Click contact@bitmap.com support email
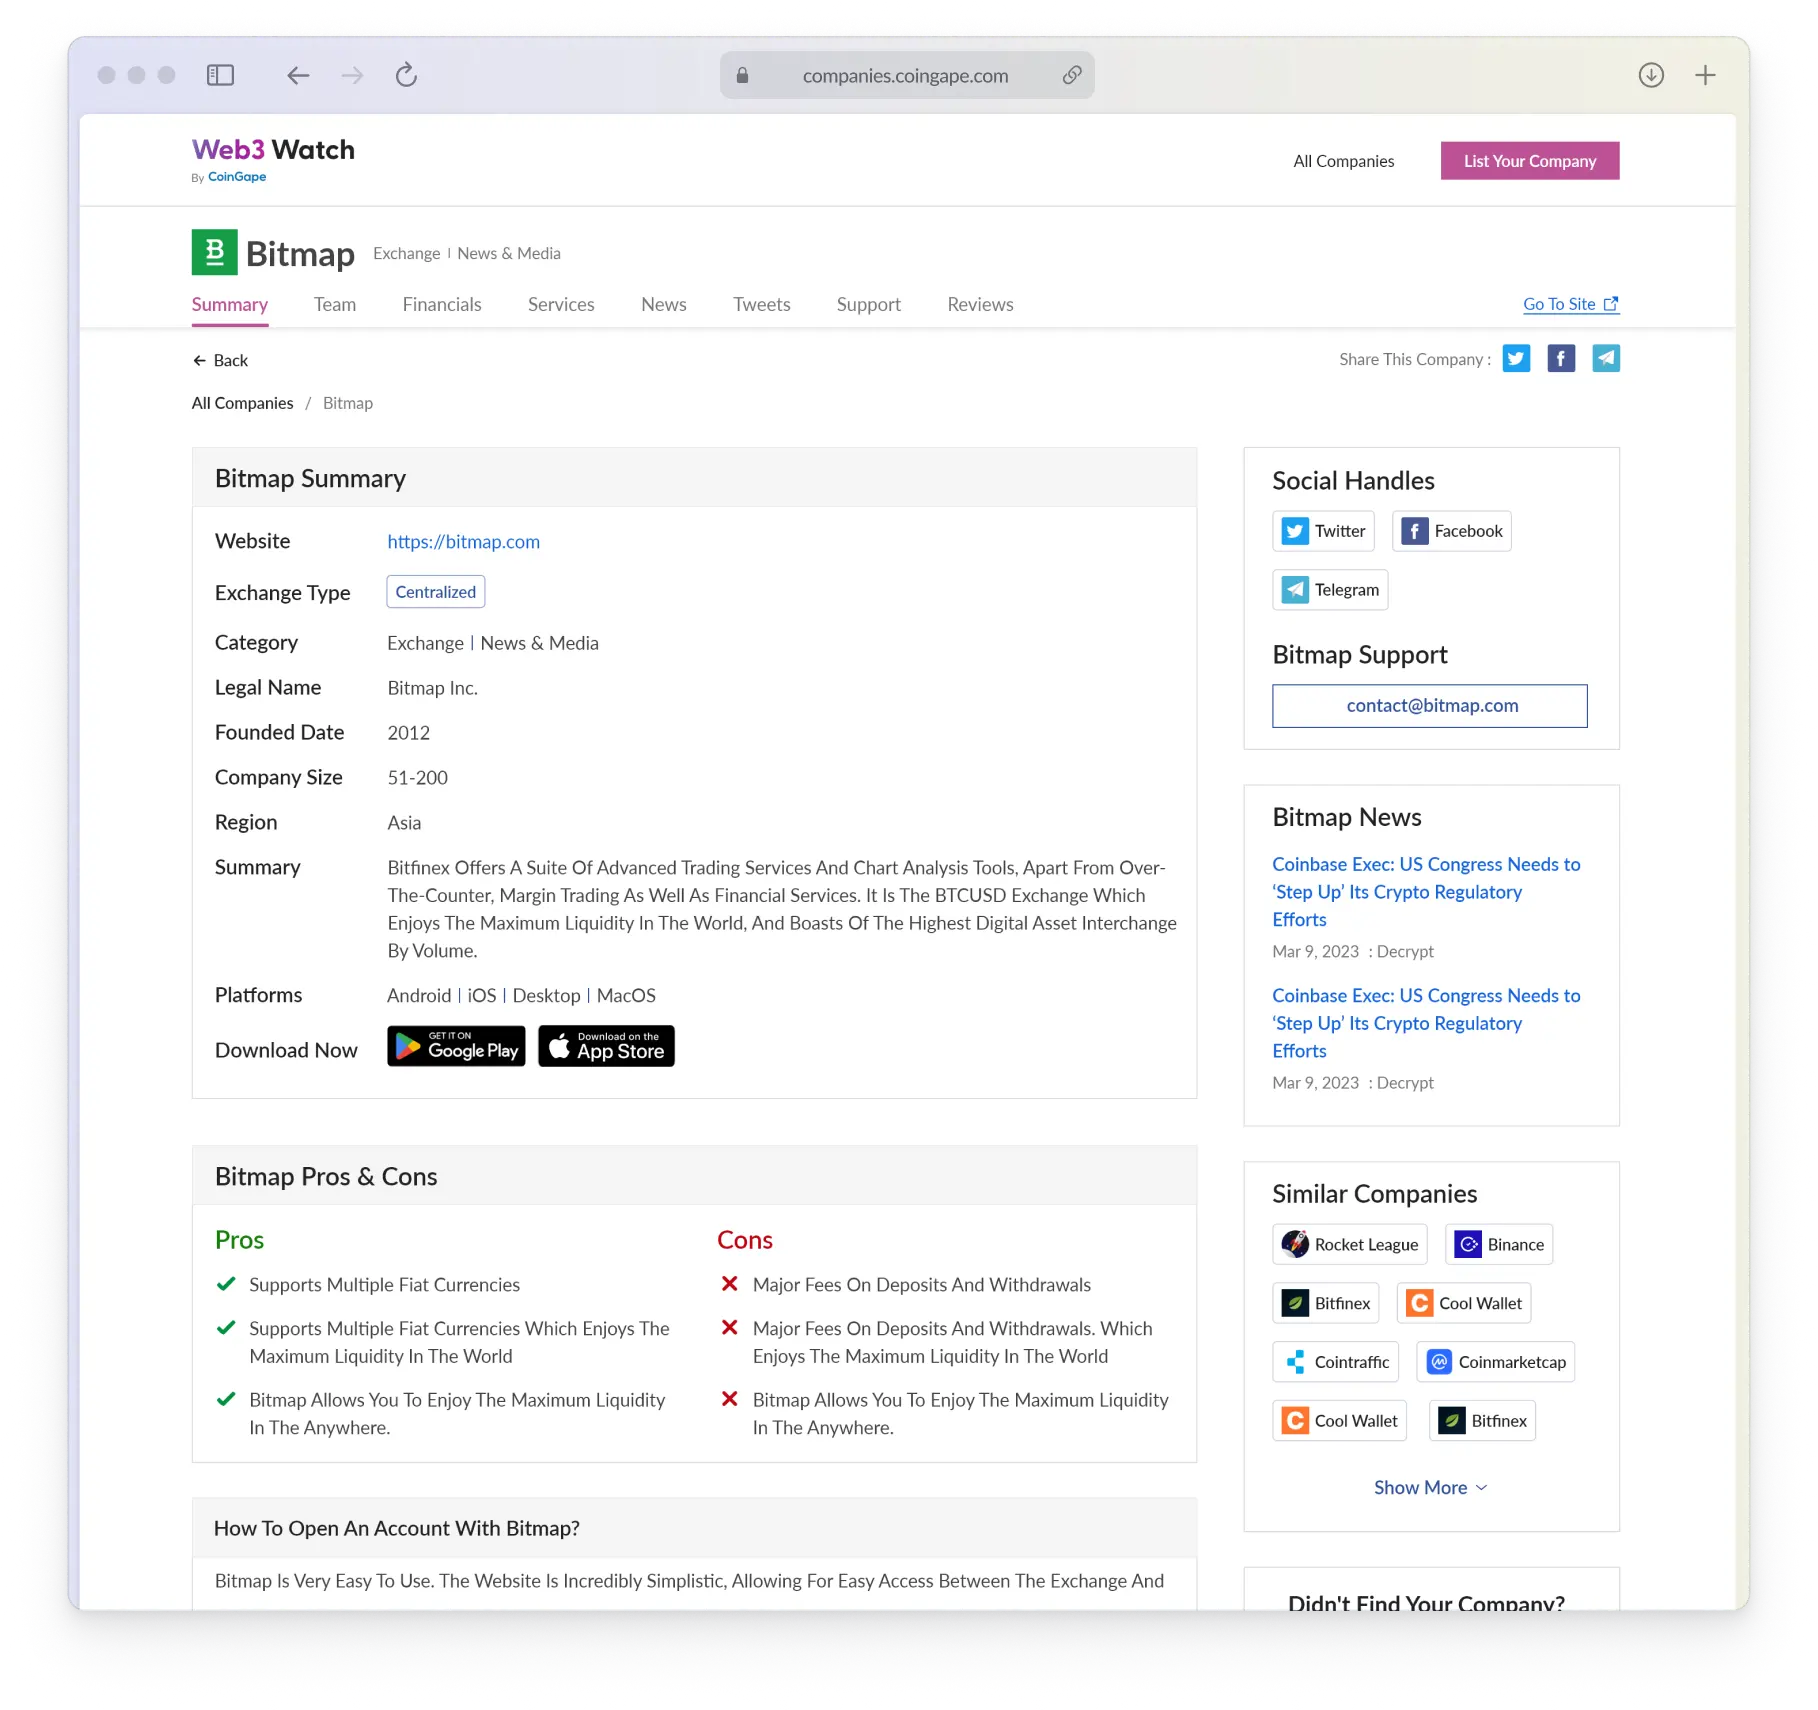The height and width of the screenshot is (1710, 1818). [x=1430, y=706]
